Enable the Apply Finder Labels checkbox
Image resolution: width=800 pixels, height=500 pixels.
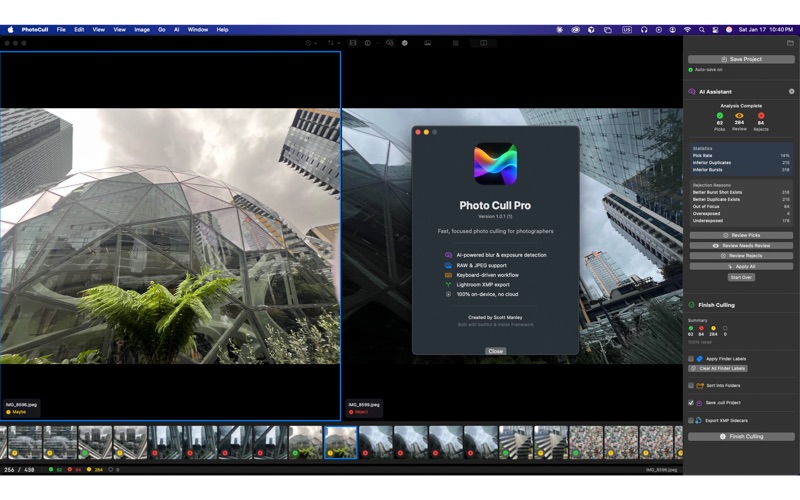691,359
